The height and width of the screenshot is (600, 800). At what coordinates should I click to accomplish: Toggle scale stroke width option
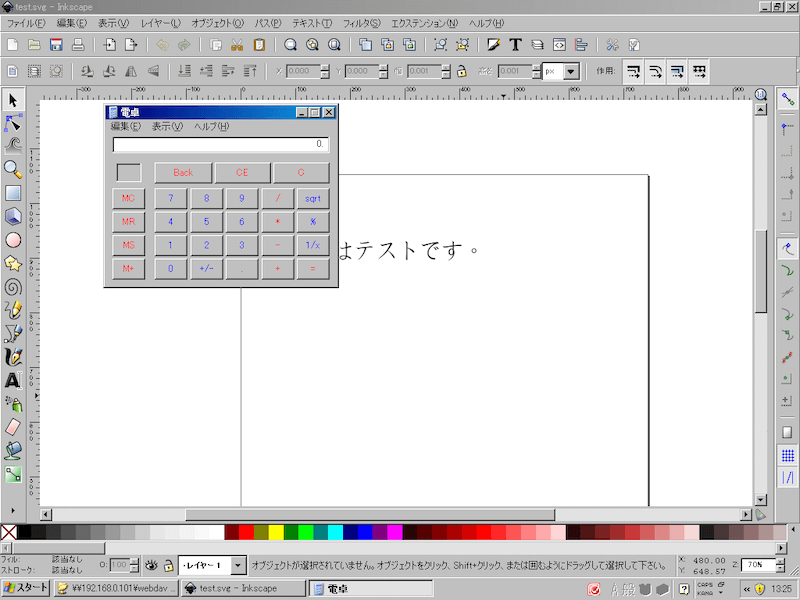coord(634,71)
